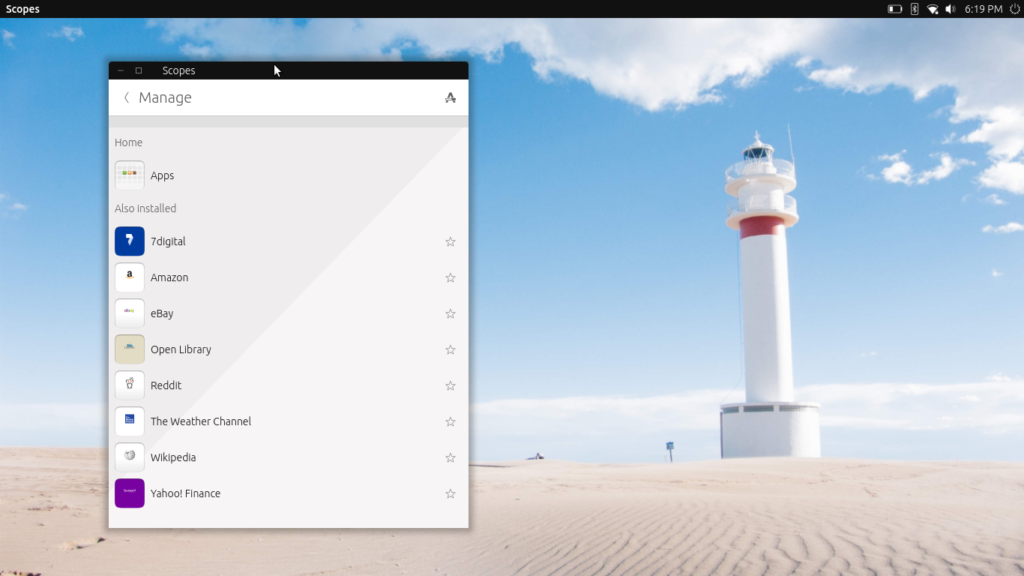Toggle the star next to Reddit
The width and height of the screenshot is (1024, 576).
click(x=450, y=385)
